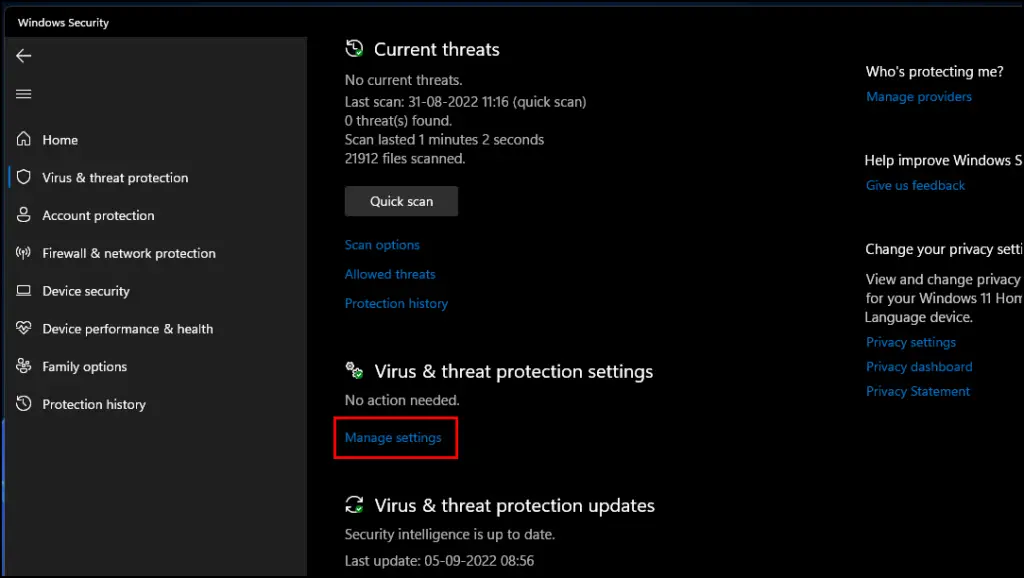
Task: Click the back arrow icon
Action: click(24, 56)
